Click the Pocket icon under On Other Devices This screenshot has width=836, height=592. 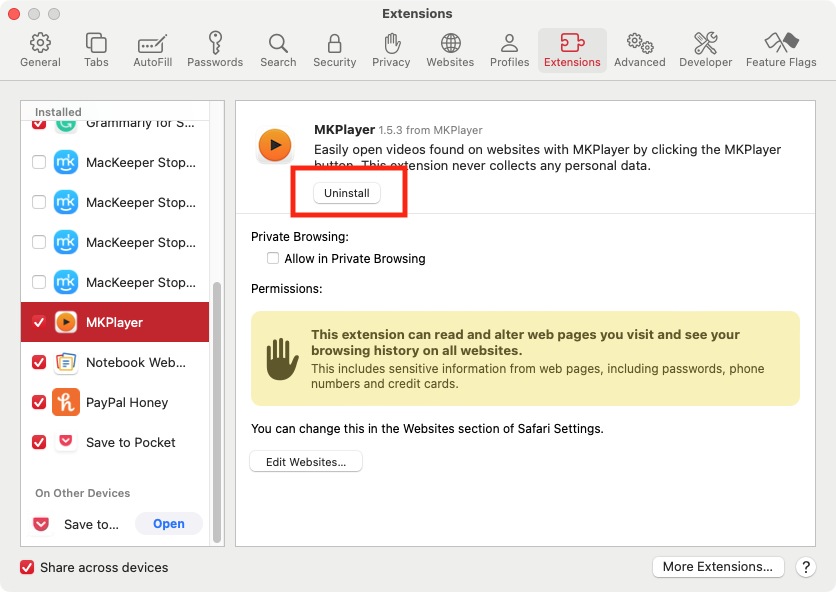(x=41, y=524)
